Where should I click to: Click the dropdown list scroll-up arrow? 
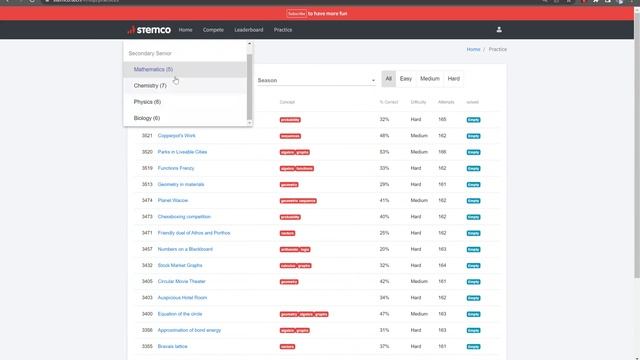(249, 43)
